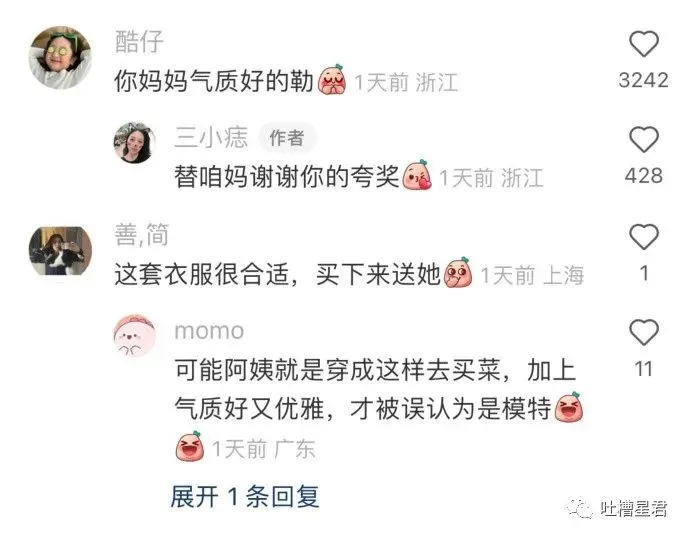Open the username 善,简

142,234
